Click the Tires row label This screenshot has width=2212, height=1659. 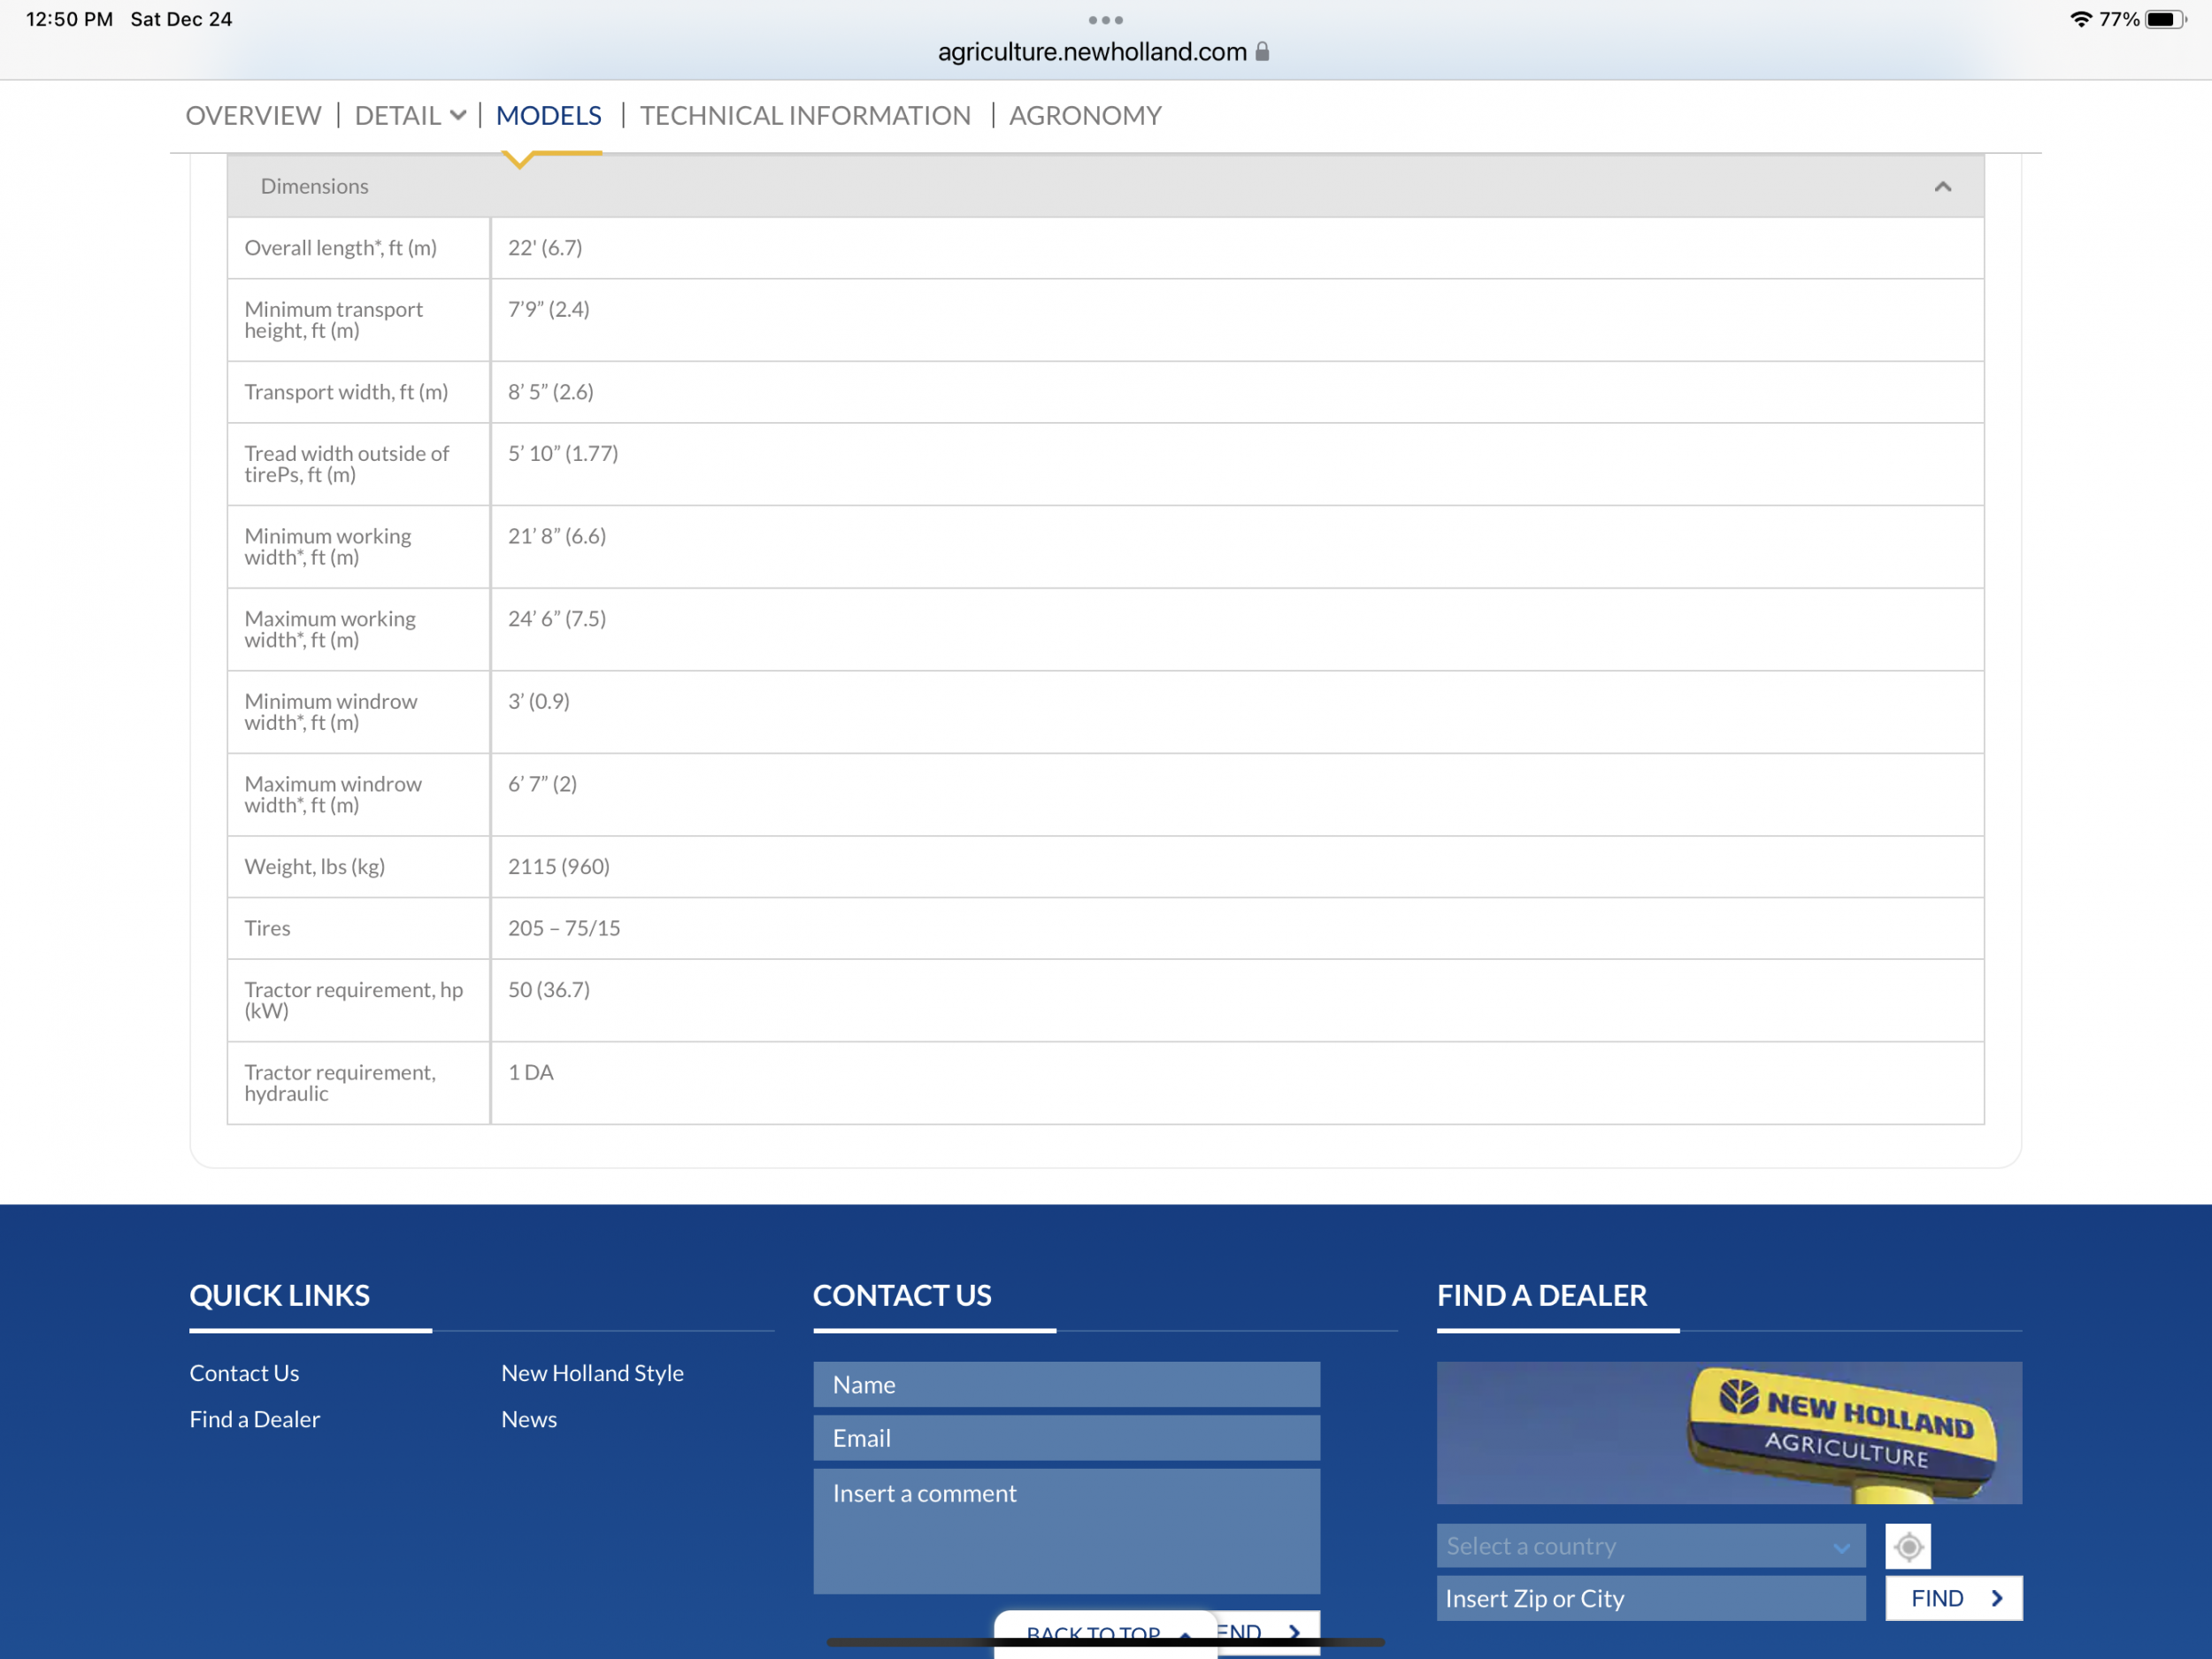pos(267,928)
